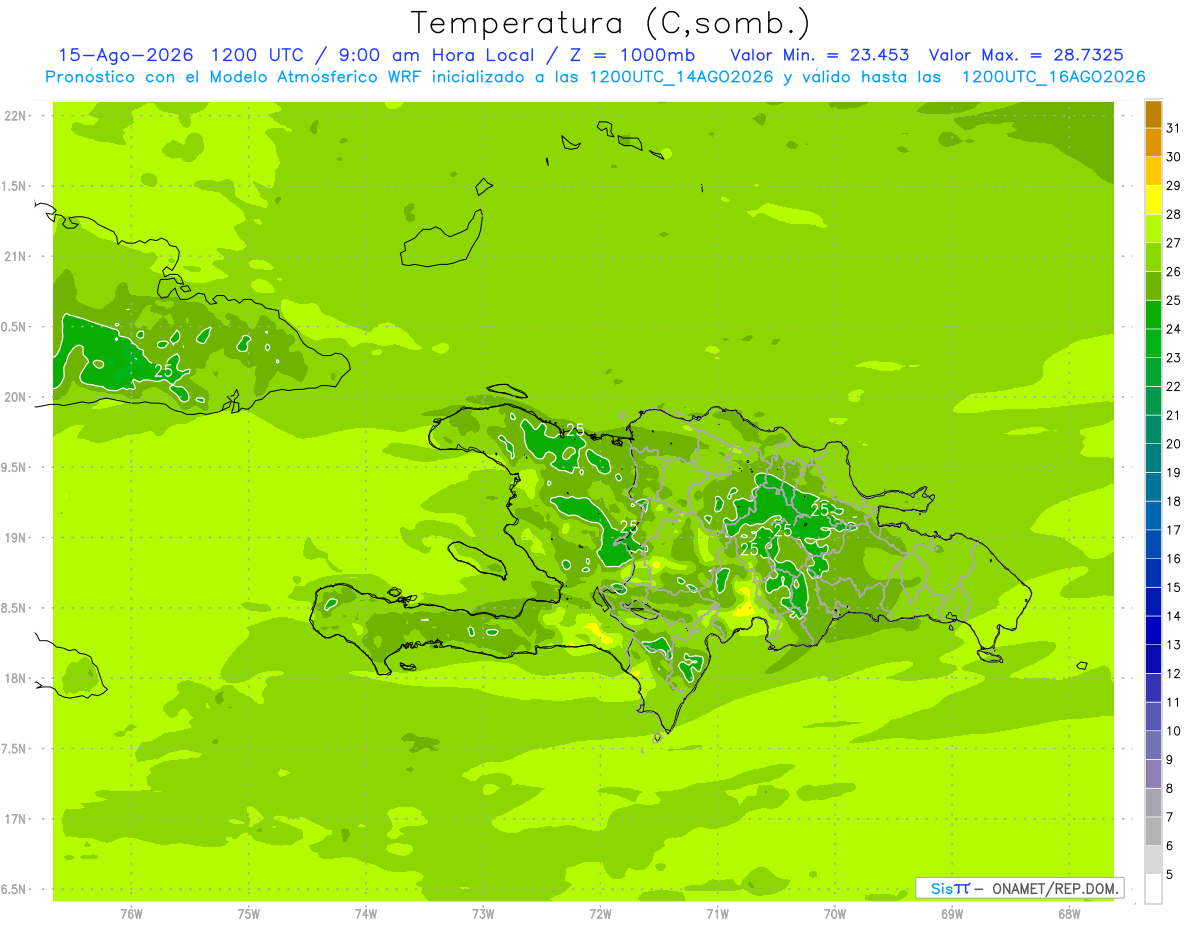The height and width of the screenshot is (927, 1200).
Task: Click legend value "5"
Action: [1169, 875]
